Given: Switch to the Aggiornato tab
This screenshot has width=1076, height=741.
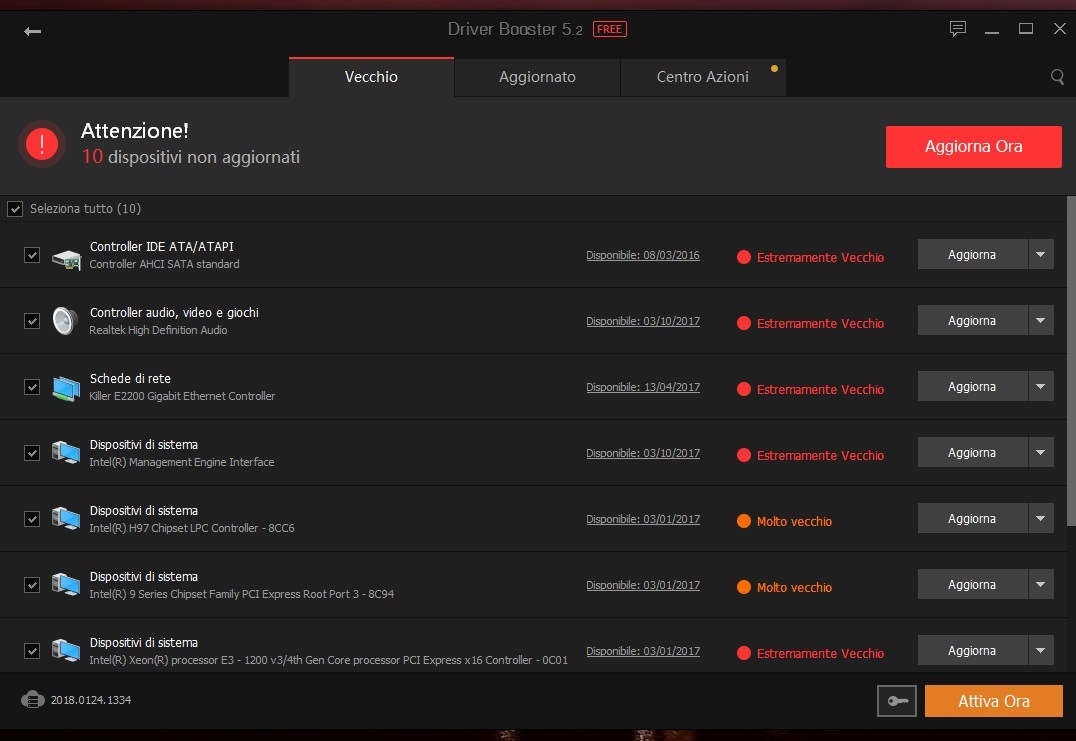Looking at the screenshot, I should click(537, 77).
